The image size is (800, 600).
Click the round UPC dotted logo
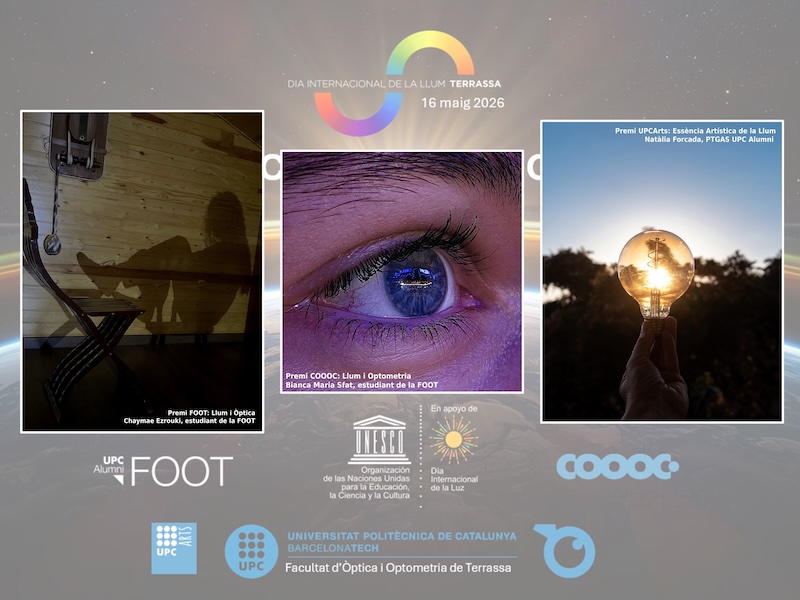coord(252,551)
